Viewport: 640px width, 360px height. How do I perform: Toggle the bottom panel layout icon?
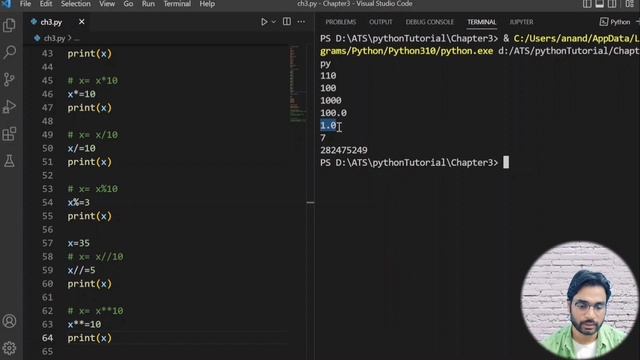600,4
